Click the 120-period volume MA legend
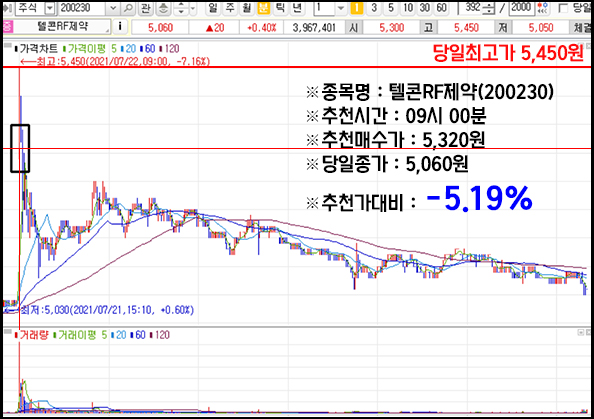 pos(160,335)
